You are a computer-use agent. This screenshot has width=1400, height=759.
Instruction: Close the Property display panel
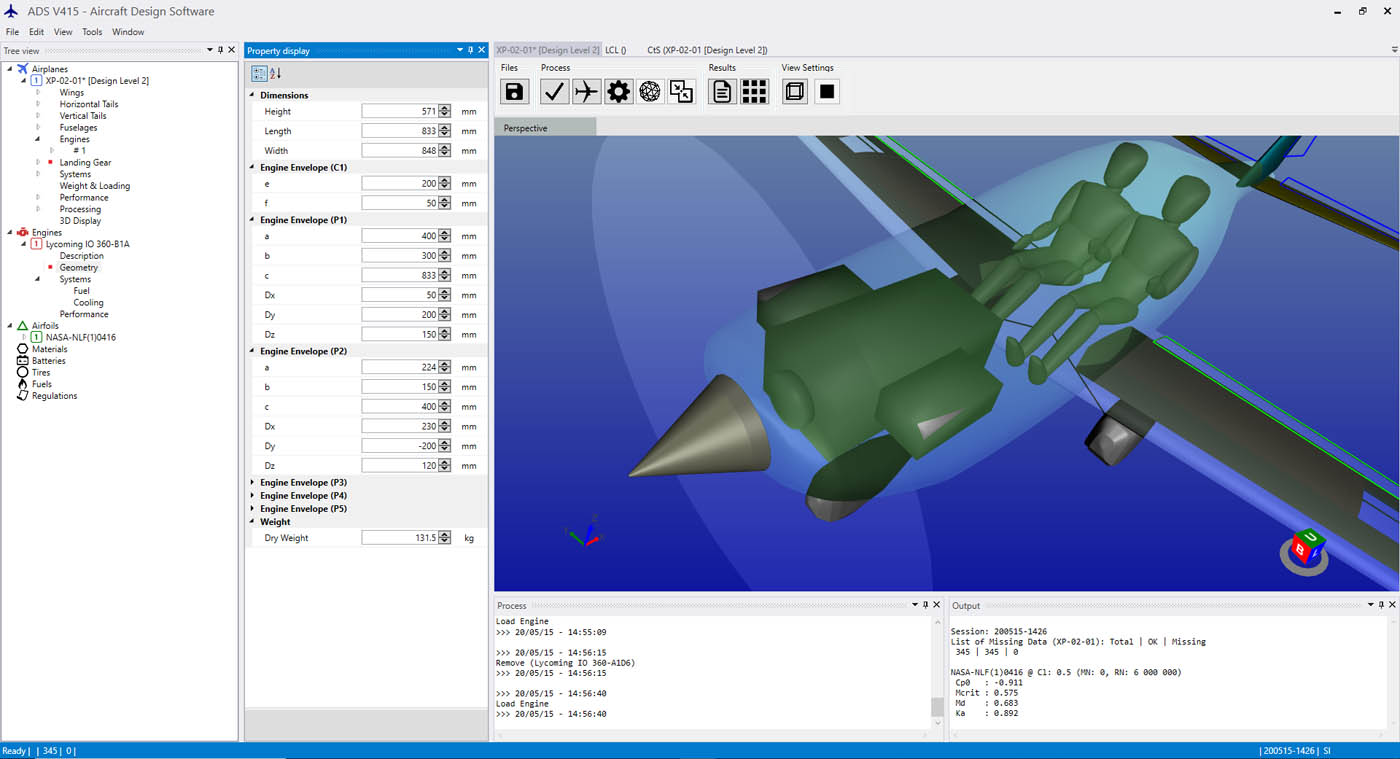tap(482, 50)
